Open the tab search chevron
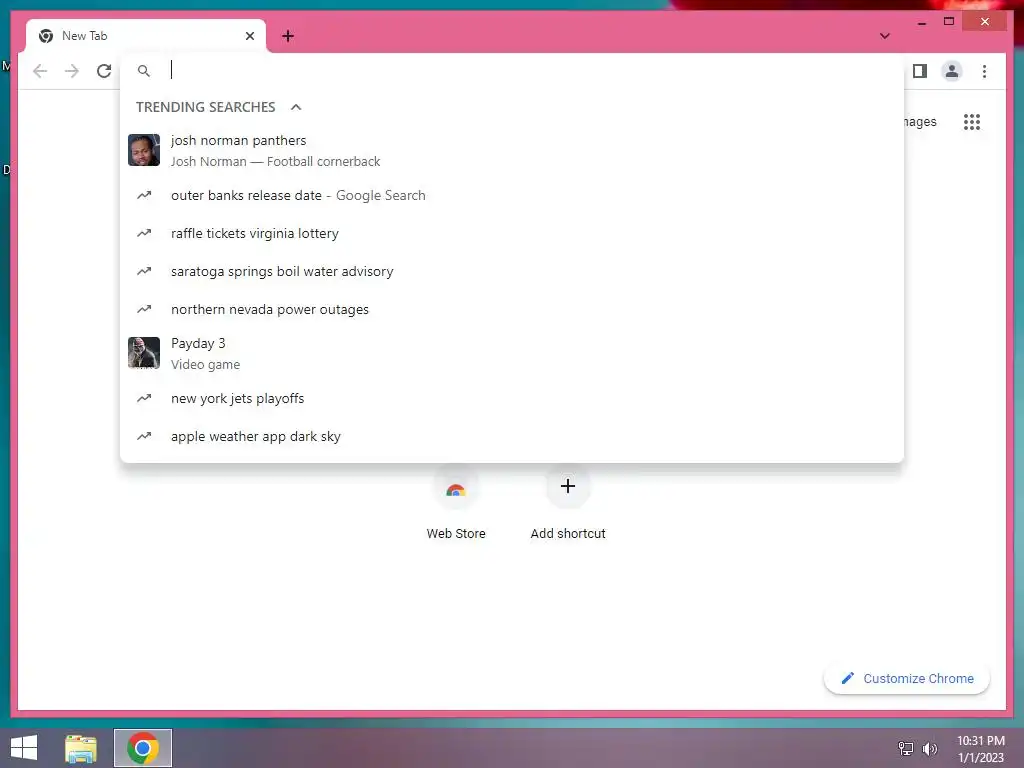The height and width of the screenshot is (768, 1024). (884, 36)
